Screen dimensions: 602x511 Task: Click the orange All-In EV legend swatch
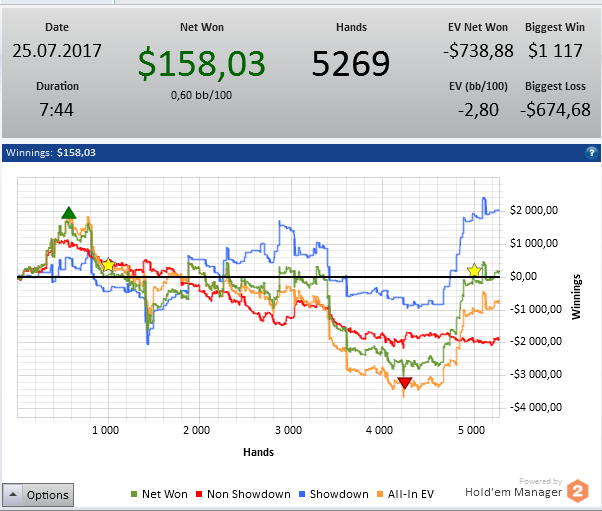point(380,494)
